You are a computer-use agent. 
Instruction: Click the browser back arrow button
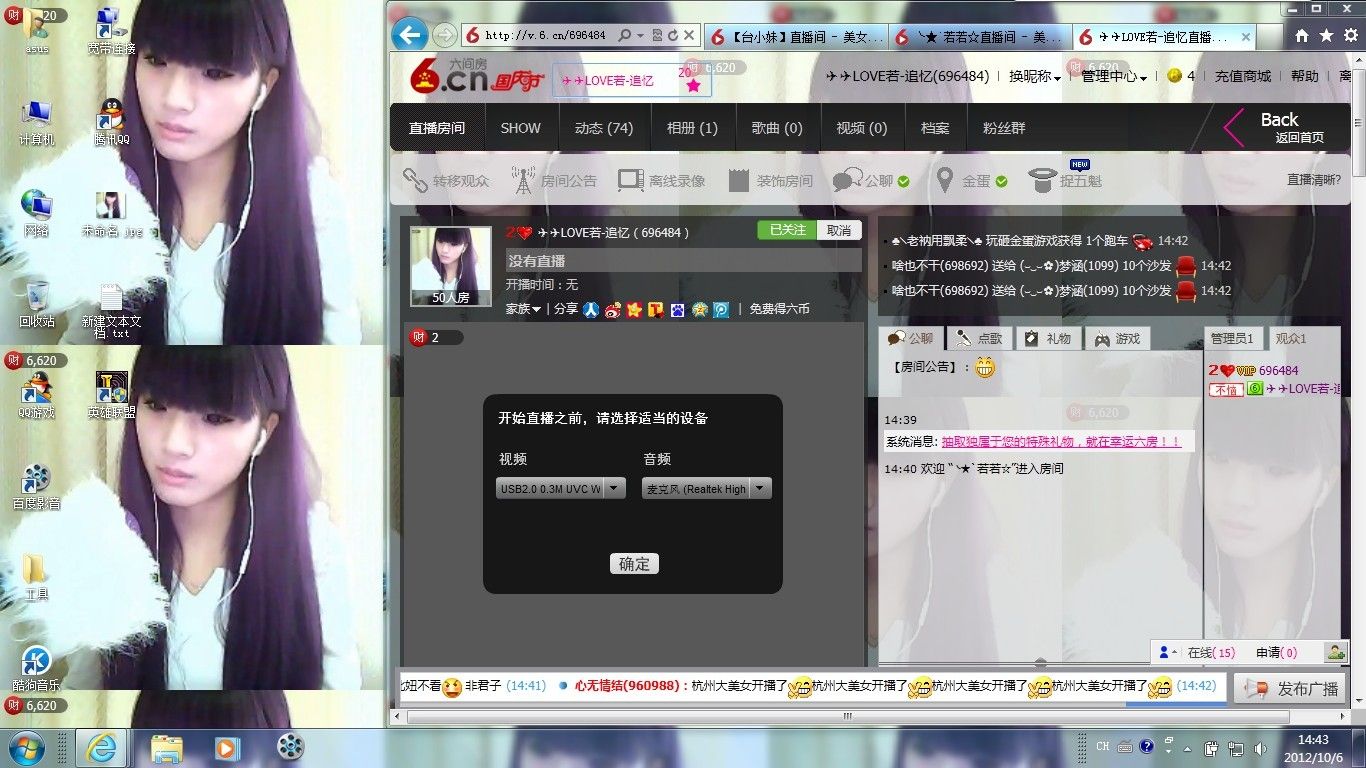pyautogui.click(x=409, y=34)
